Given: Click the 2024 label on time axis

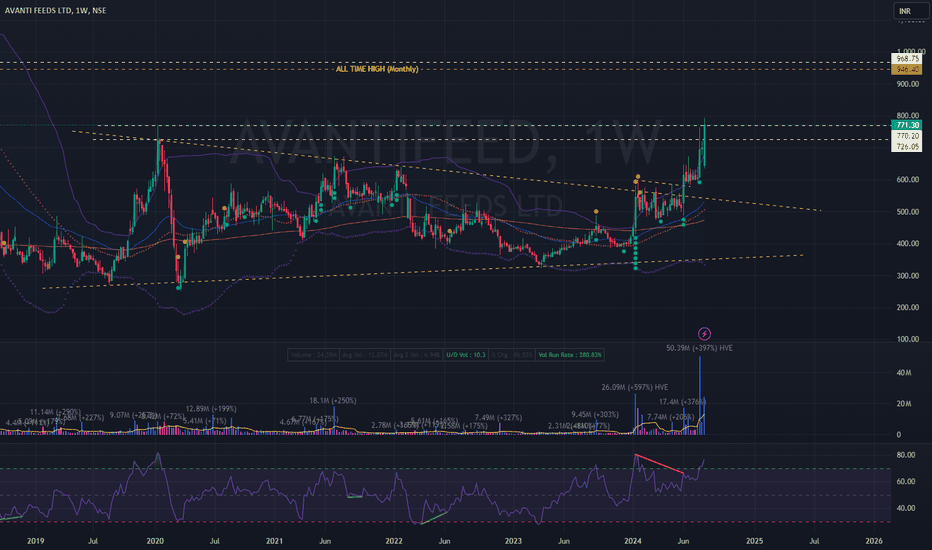Looking at the screenshot, I should [632, 541].
